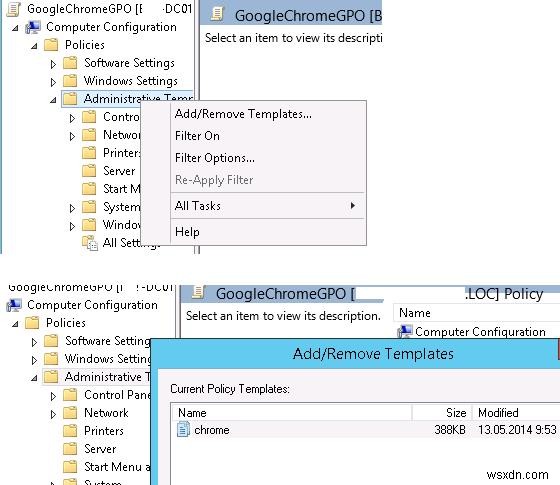Image resolution: width=560 pixels, height=485 pixels.
Task: Click Control Panel folder icon beside Templates dialog
Action: (70, 395)
